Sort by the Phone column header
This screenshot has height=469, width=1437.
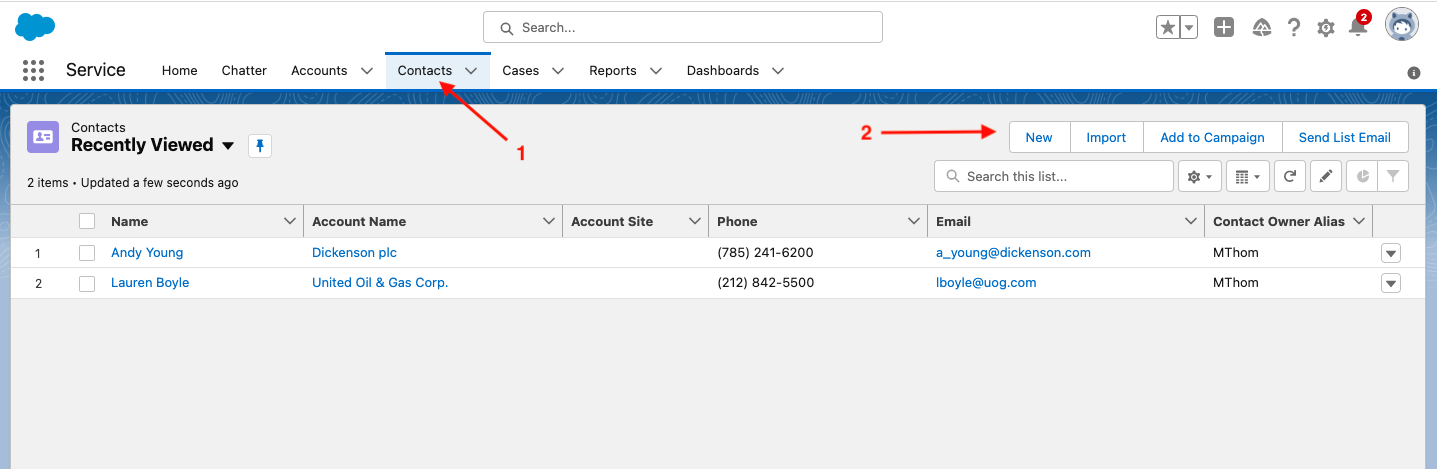(737, 221)
